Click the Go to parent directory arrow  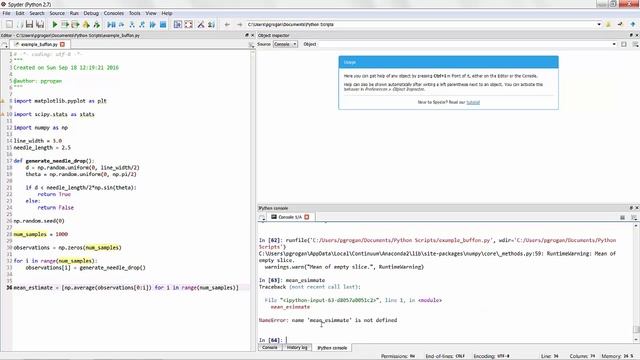633,24
